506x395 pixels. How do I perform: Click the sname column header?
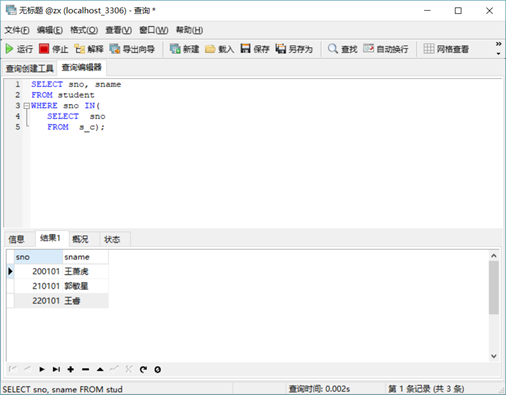[x=86, y=257]
